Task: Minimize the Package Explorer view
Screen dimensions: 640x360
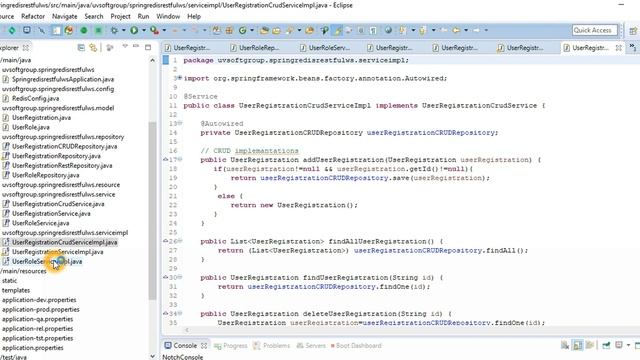Action: [x=136, y=47]
